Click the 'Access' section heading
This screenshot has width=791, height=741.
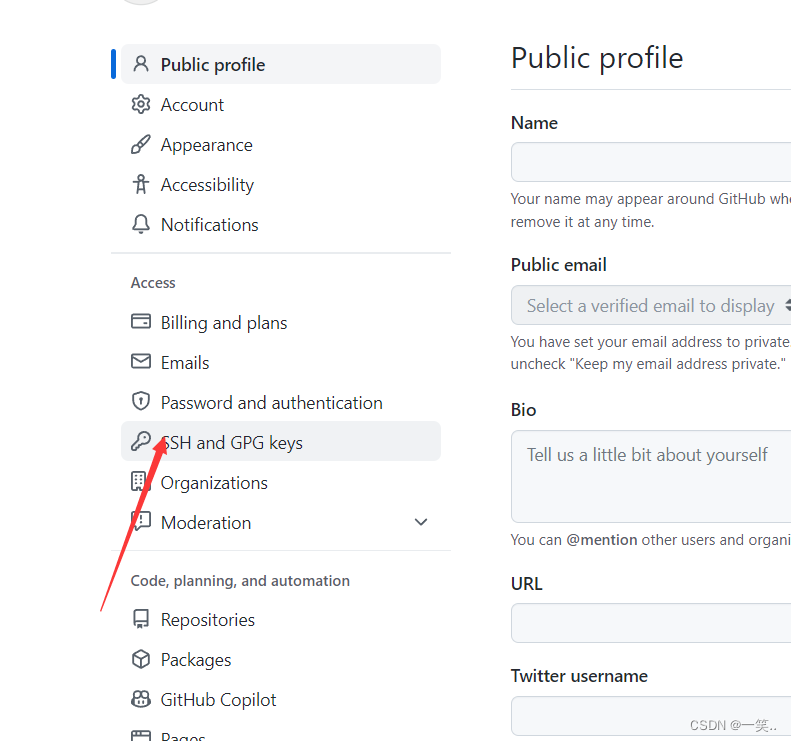click(x=153, y=282)
